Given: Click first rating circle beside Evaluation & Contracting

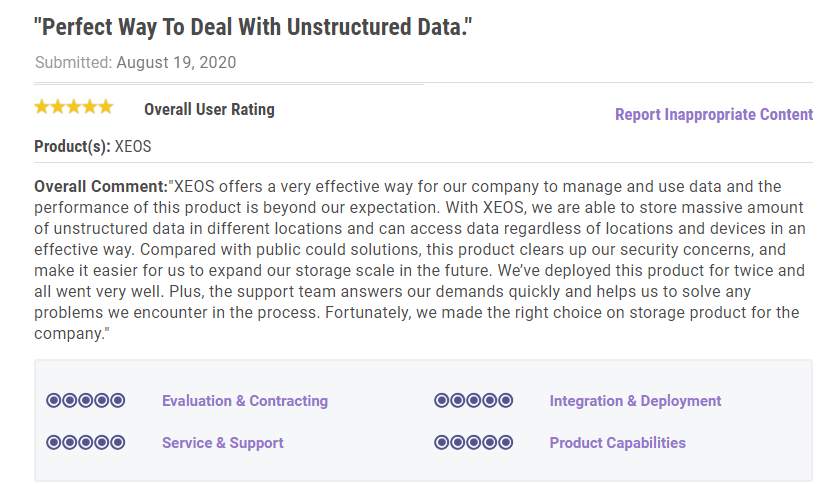Looking at the screenshot, I should tap(53, 400).
